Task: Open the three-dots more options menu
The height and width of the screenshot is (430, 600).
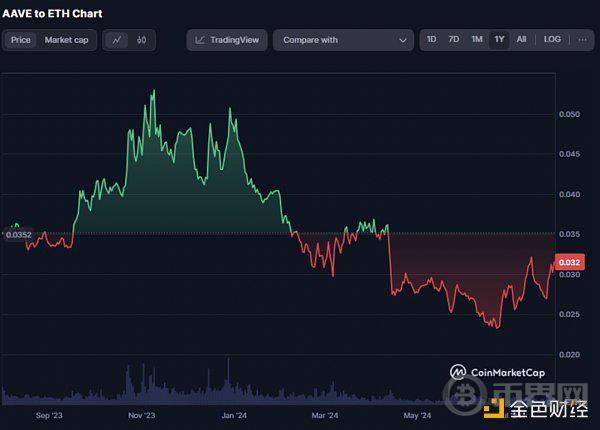Action: coord(582,40)
